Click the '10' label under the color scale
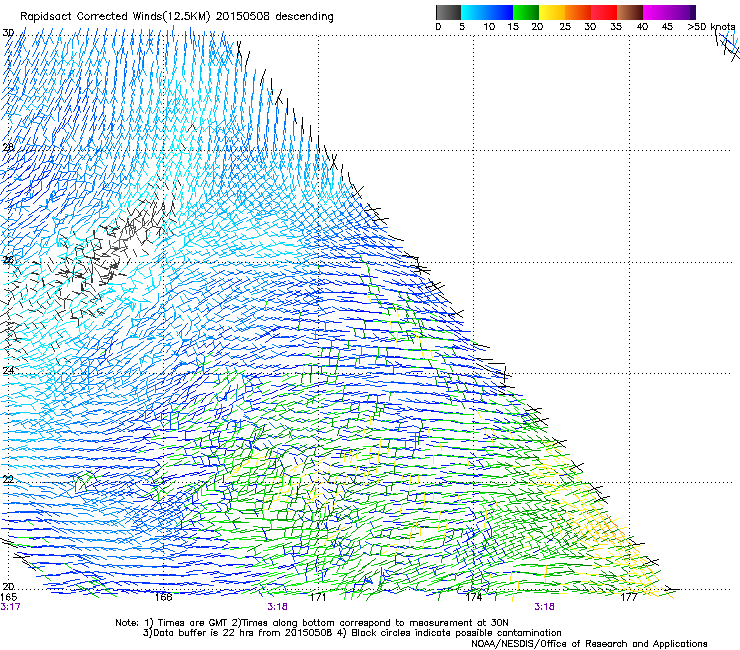The height and width of the screenshot is (650, 740). click(x=489, y=27)
